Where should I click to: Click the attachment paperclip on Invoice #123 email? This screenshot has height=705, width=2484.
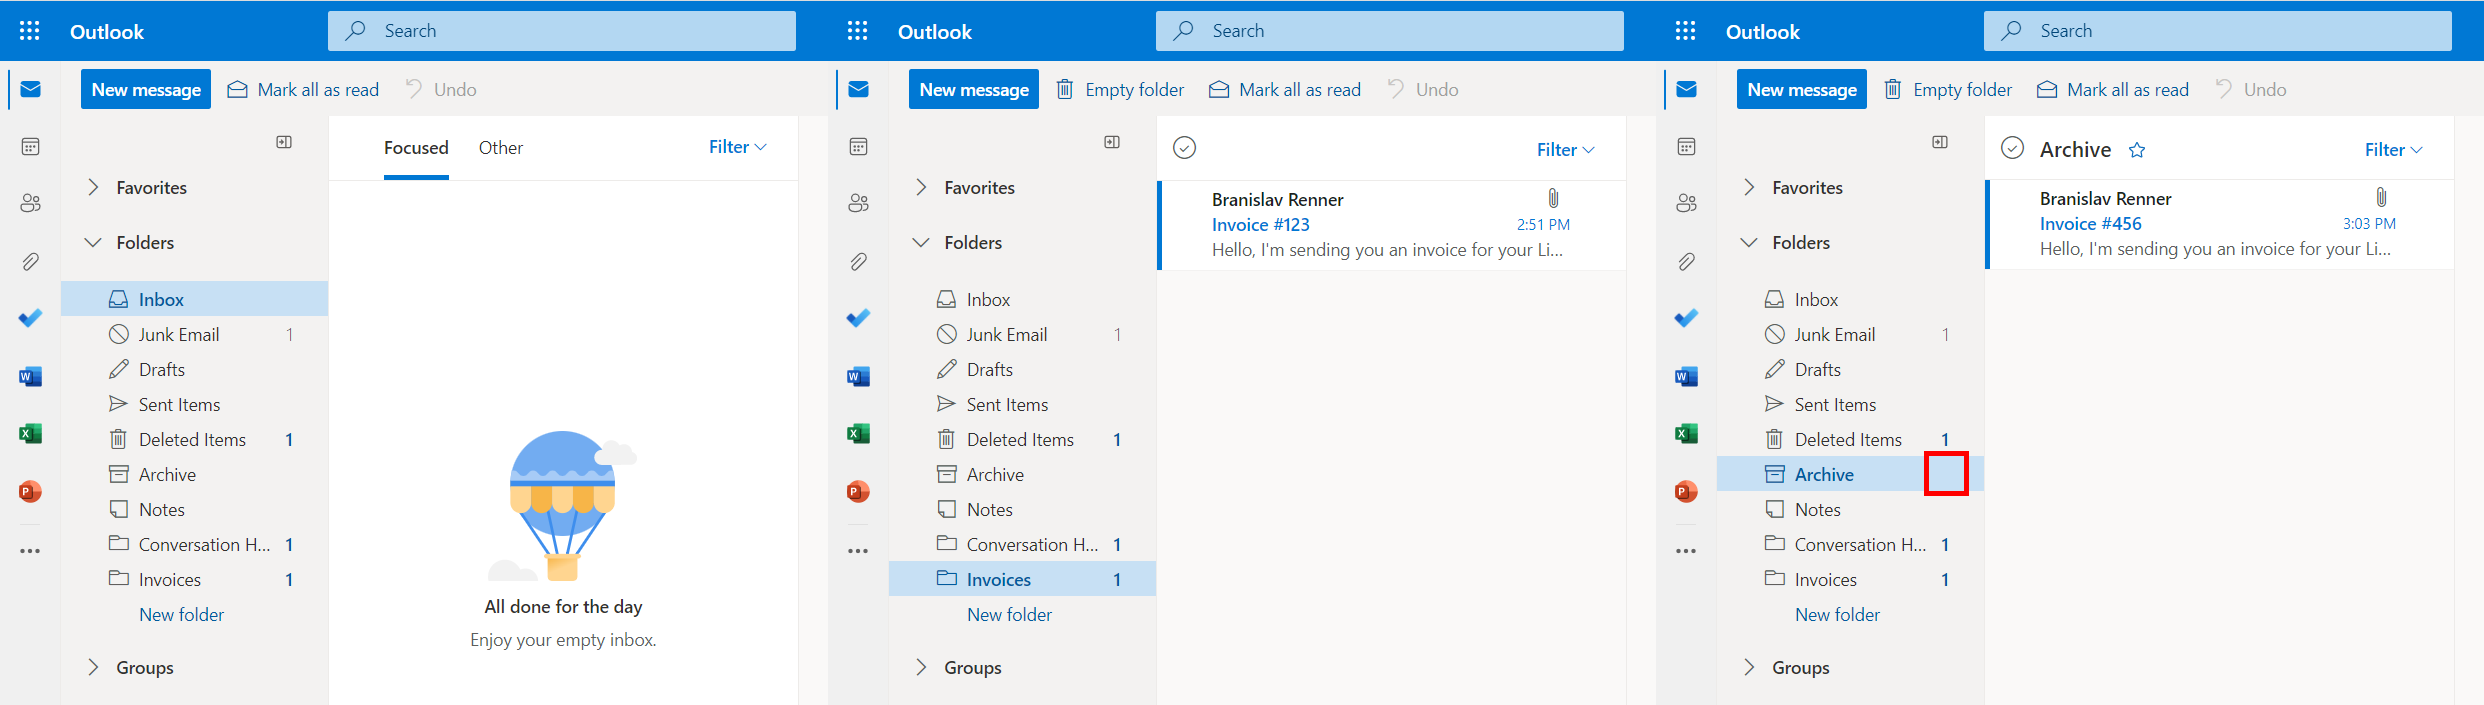click(1553, 198)
